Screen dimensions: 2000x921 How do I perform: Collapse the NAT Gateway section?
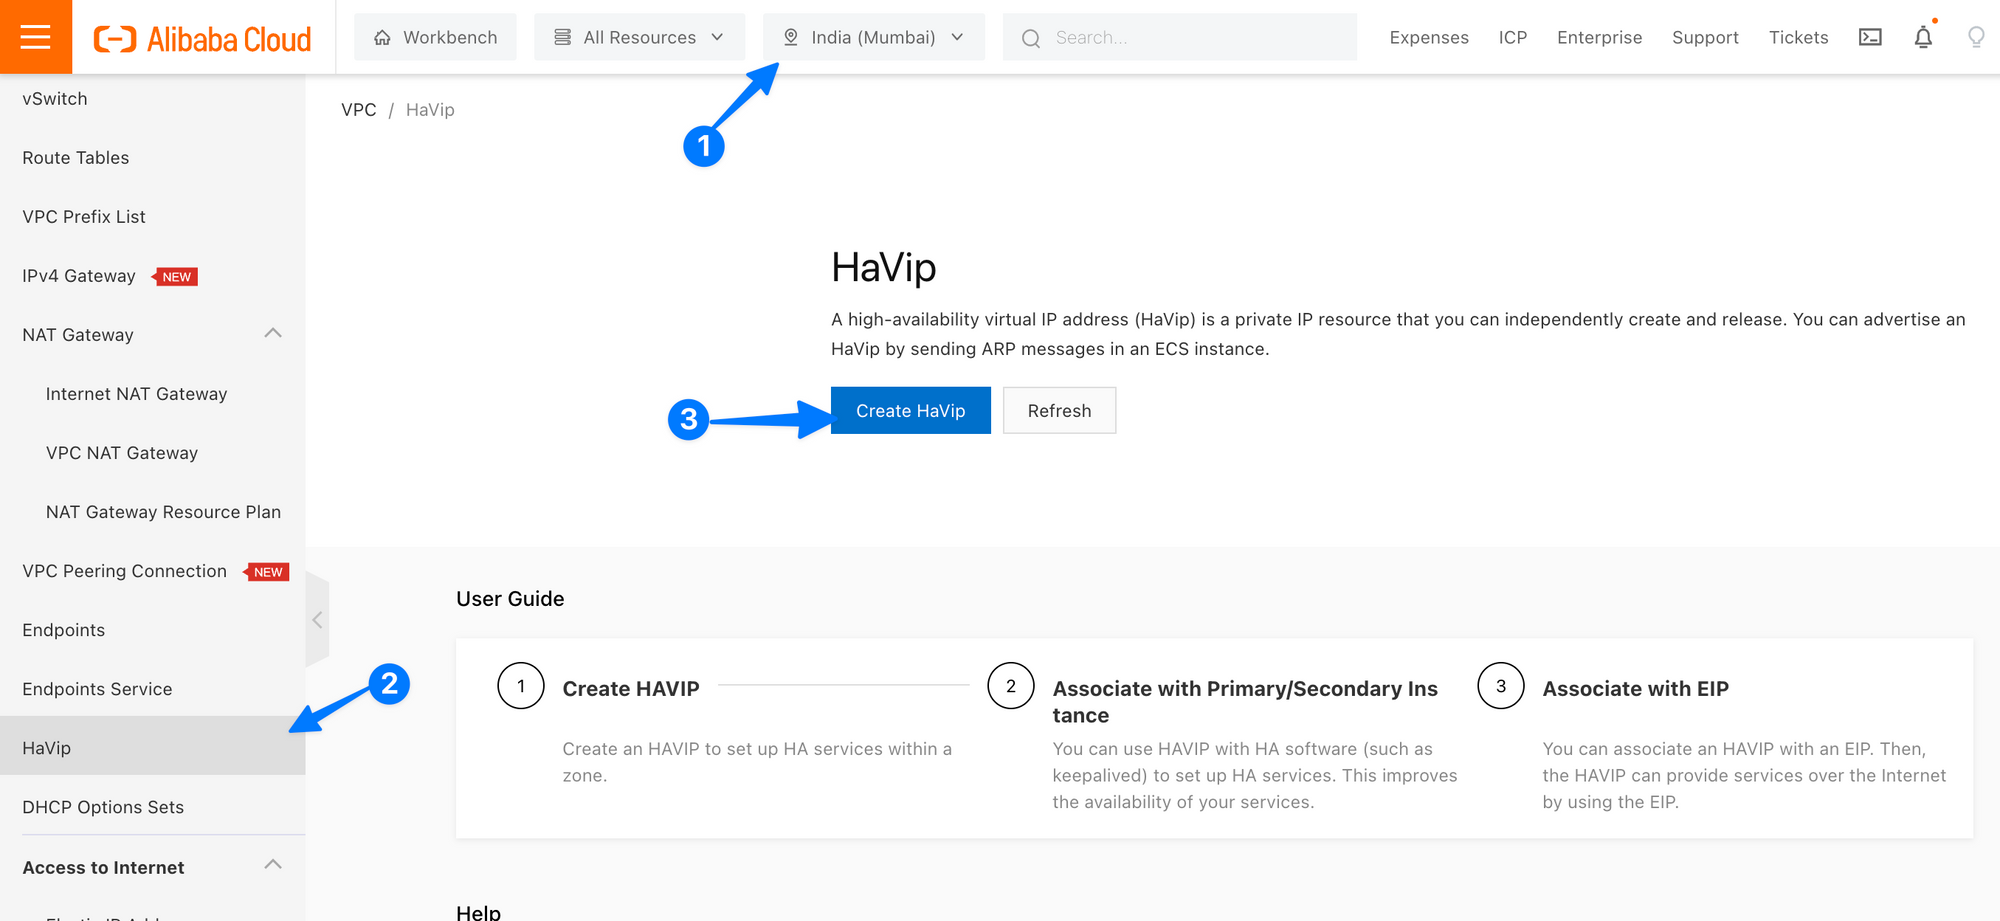(272, 333)
